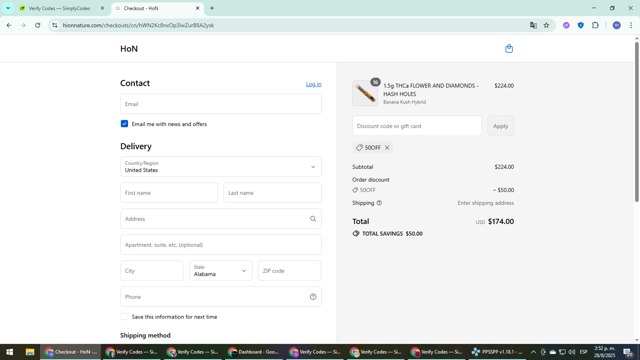640x360 pixels.
Task: Click the blue shield extension icon
Action: (580, 25)
